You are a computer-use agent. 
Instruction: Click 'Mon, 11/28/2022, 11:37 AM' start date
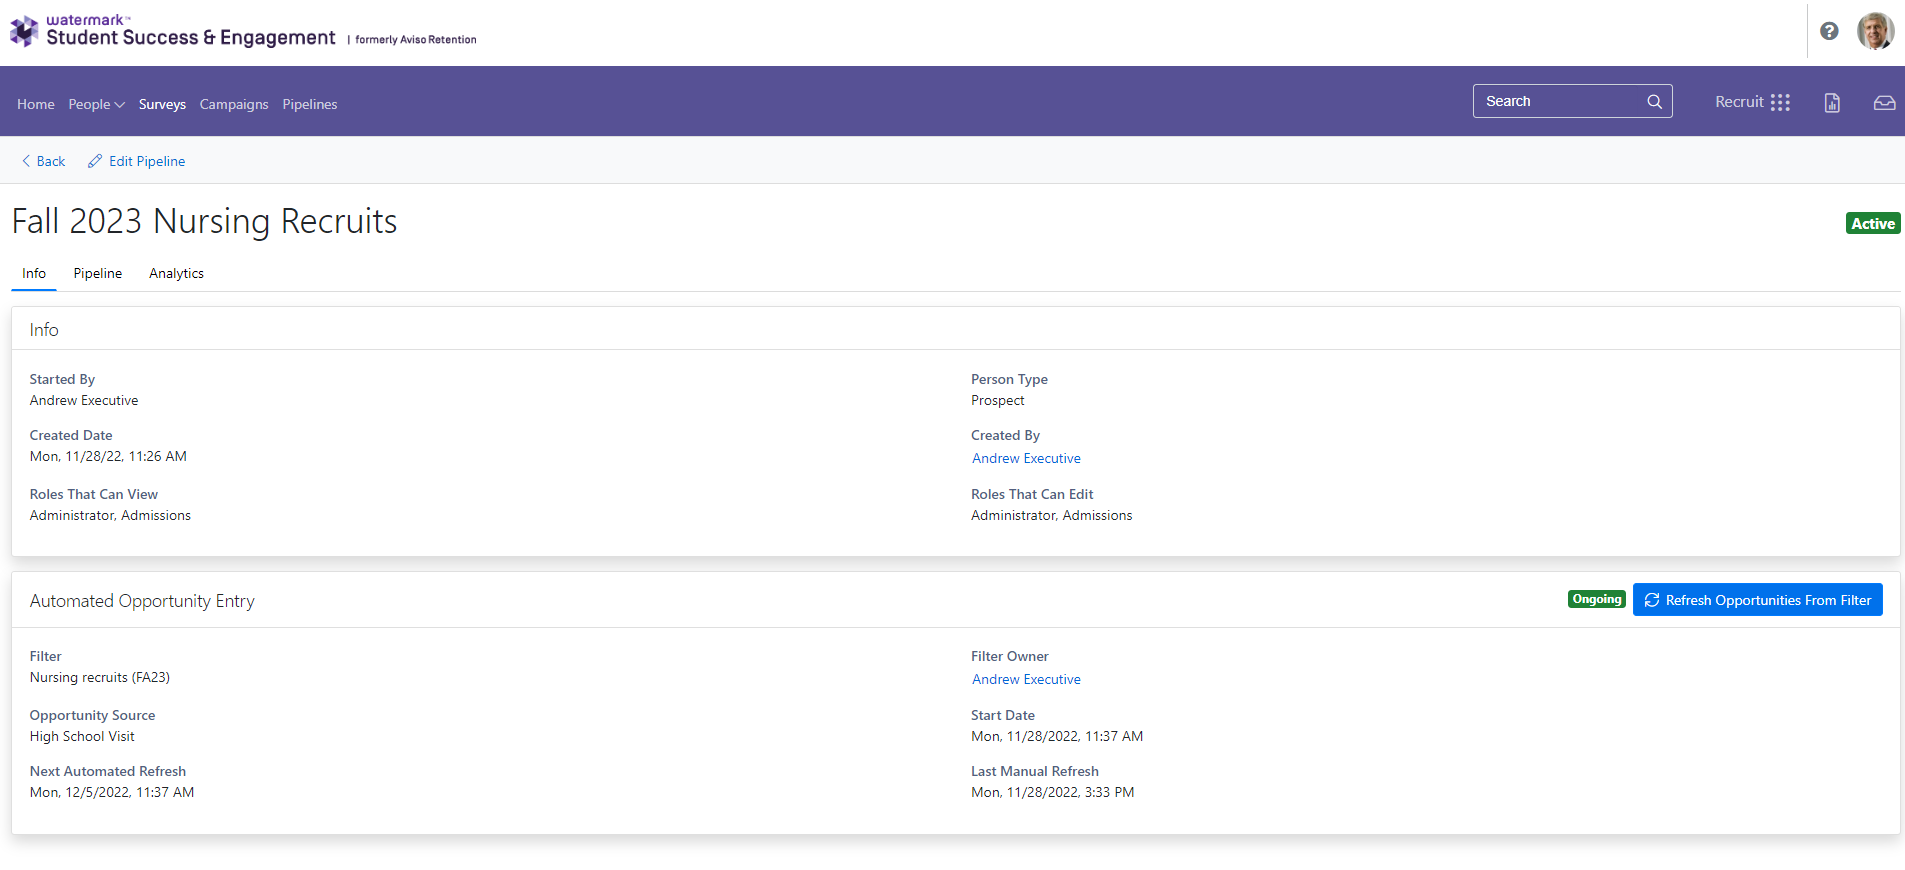(x=1057, y=736)
